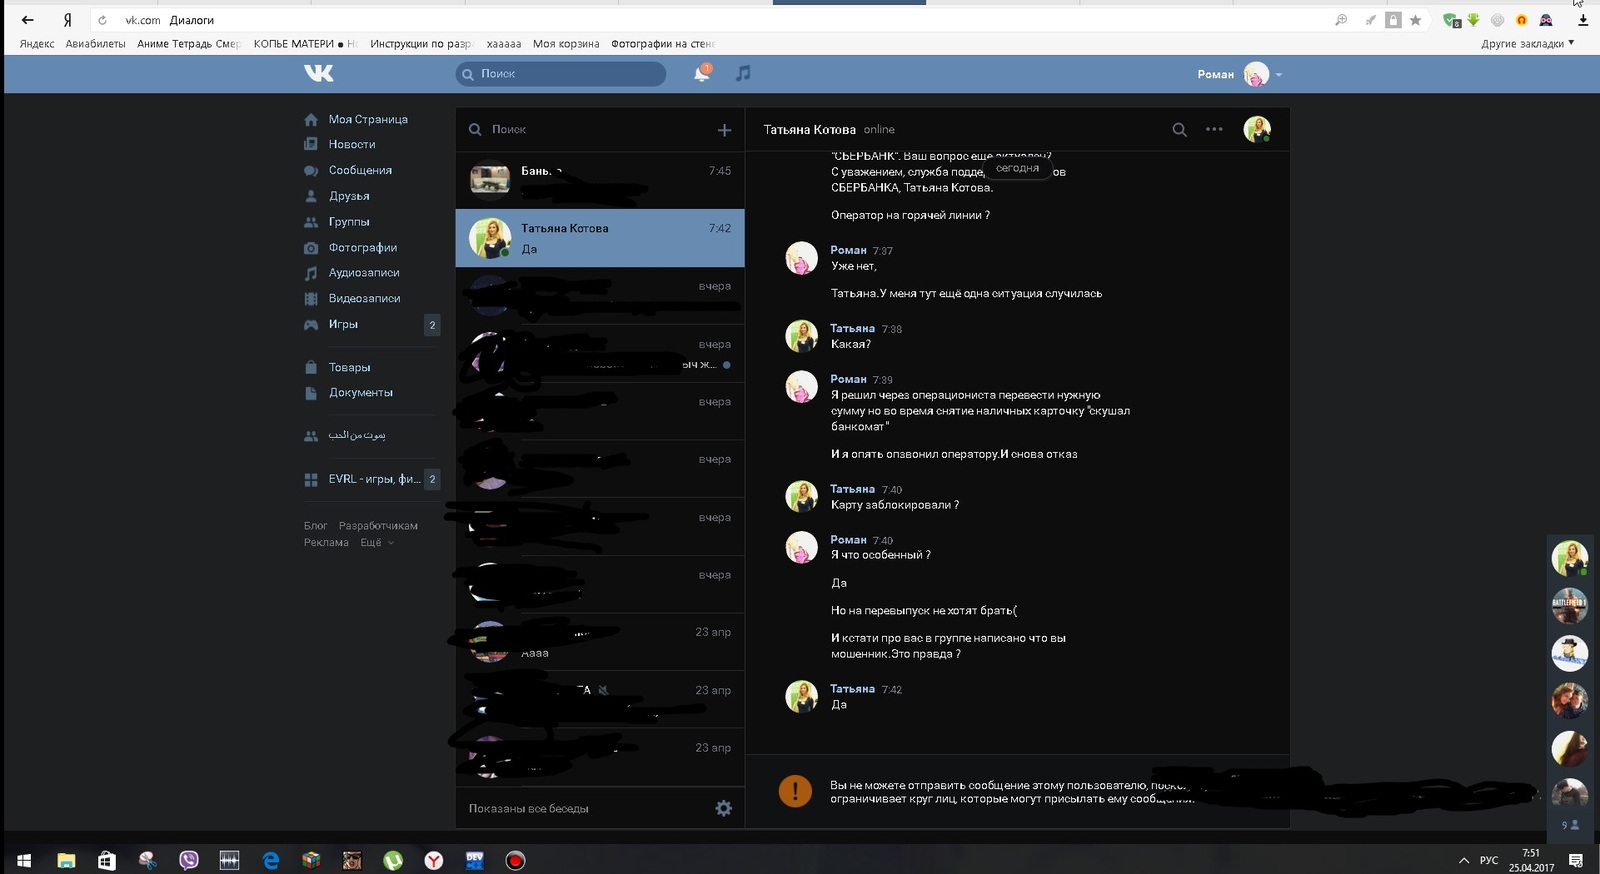The image size is (1600, 874).
Task: Open the browser downloads arrow icon
Action: point(1583,20)
